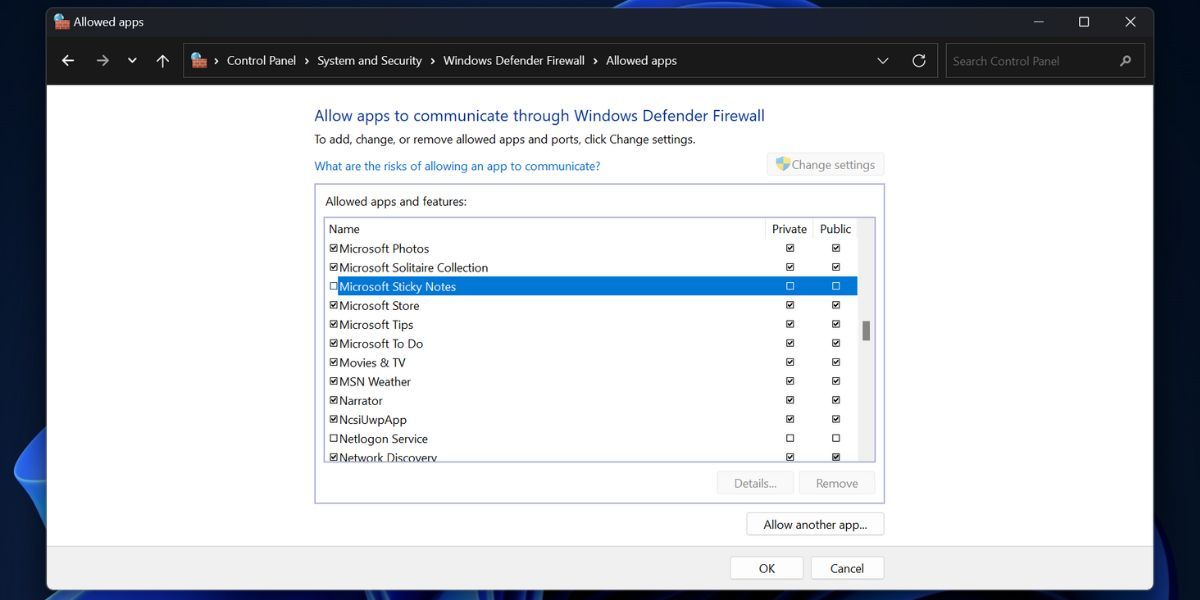Refresh the current page

[x=919, y=60]
